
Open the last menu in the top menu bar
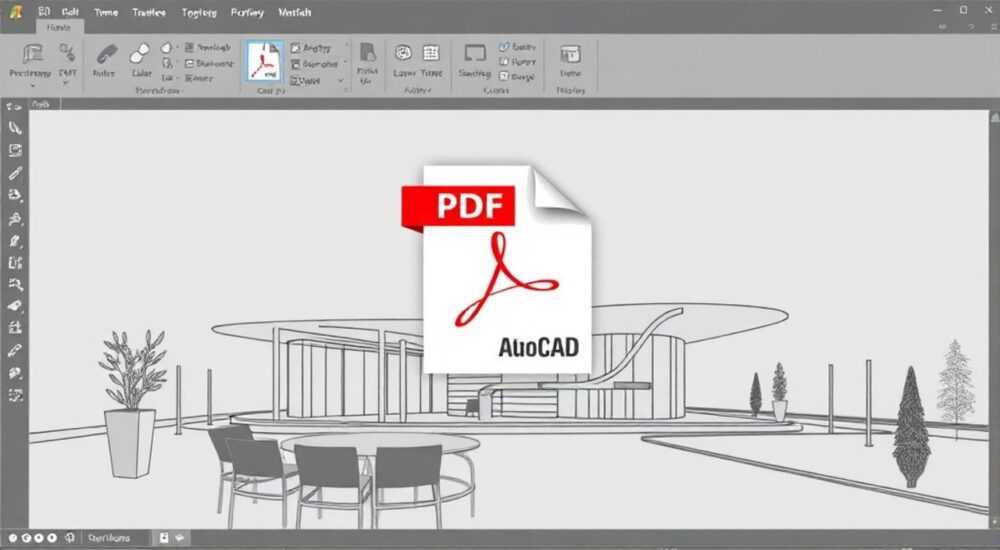(x=295, y=12)
